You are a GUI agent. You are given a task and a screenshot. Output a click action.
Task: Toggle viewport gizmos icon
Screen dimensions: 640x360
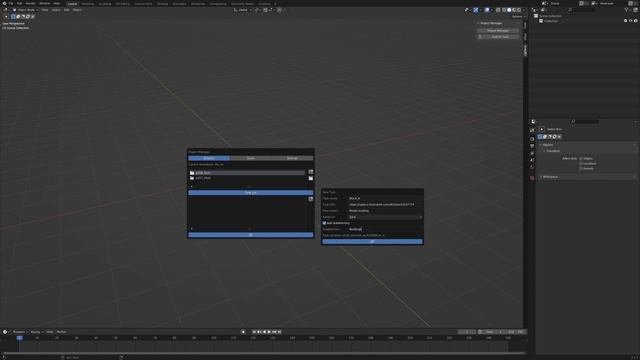point(476,10)
